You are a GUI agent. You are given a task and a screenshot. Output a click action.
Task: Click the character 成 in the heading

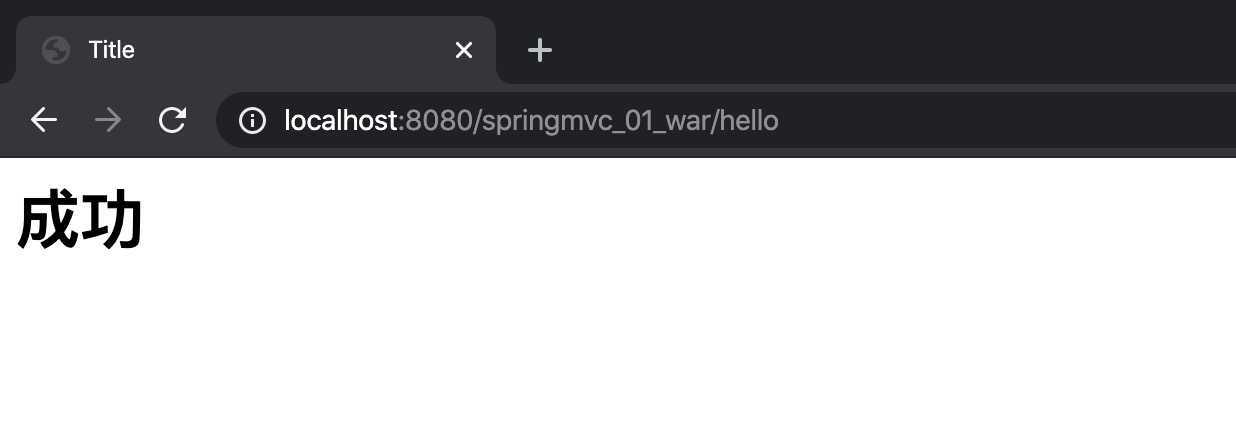tap(48, 221)
